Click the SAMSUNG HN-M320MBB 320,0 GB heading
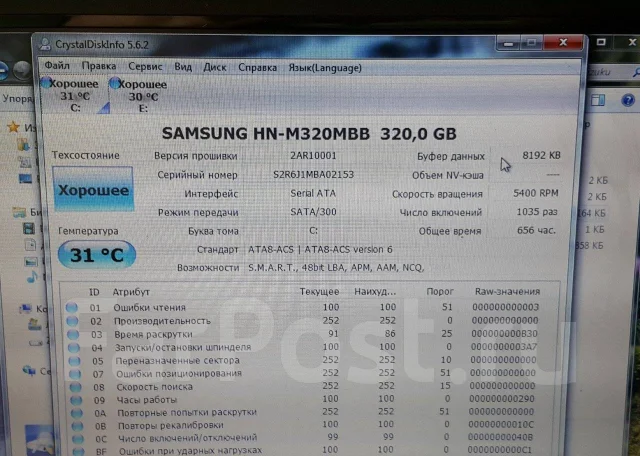 click(309, 133)
